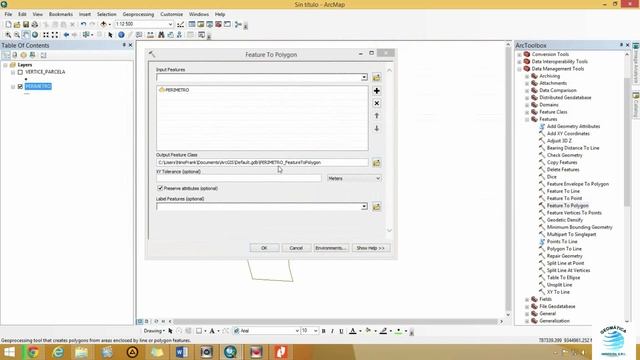Click the New map document icon

[8, 24]
